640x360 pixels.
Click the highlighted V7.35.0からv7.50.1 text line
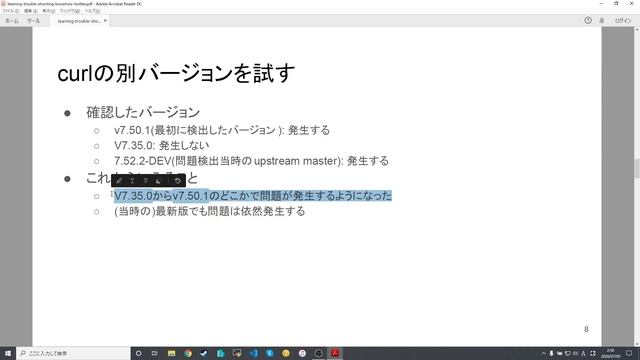(x=253, y=196)
